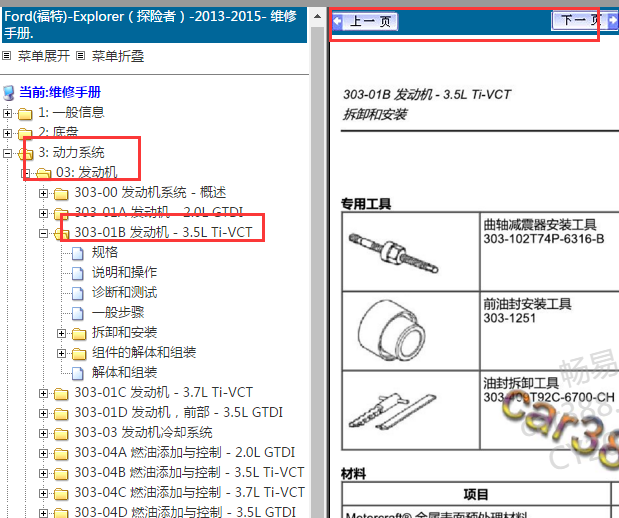
Task: Click the 下一页 next page button
Action: coord(585,21)
